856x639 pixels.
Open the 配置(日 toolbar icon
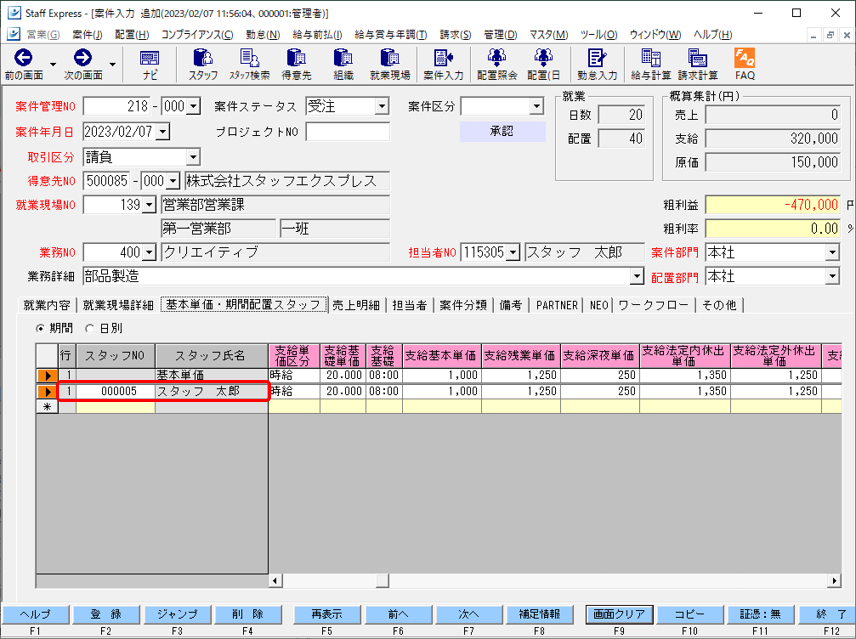(543, 57)
